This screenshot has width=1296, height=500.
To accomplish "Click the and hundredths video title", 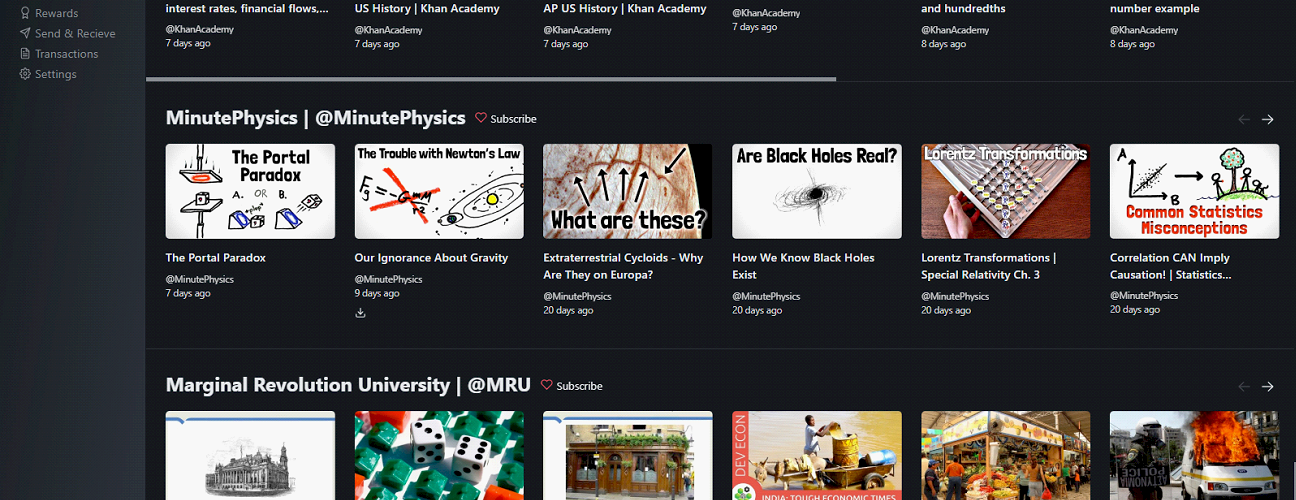I will click(x=963, y=8).
